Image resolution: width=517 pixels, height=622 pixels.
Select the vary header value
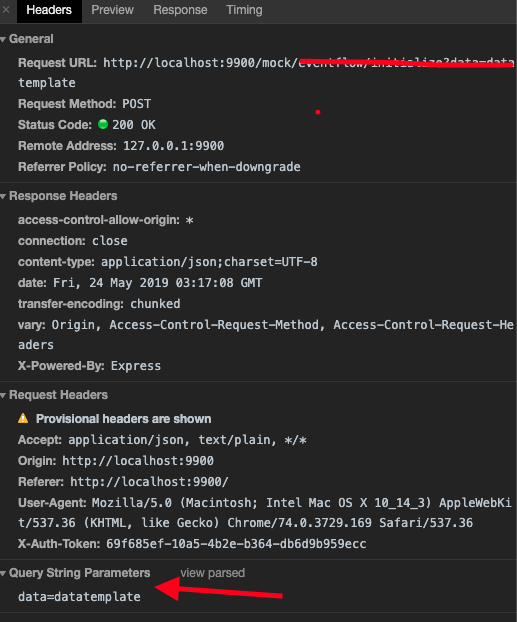266,335
